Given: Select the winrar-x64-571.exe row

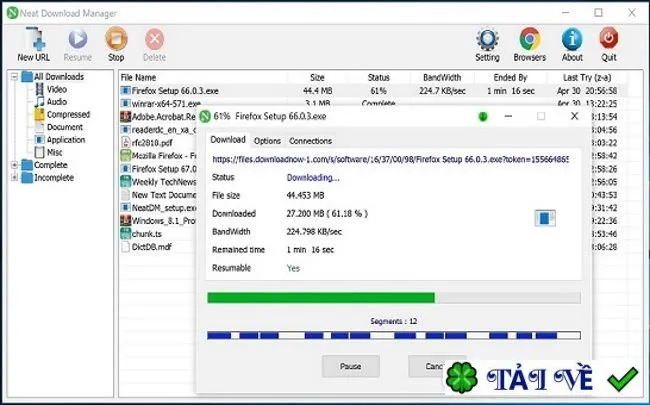Looking at the screenshot, I should coord(373,102).
